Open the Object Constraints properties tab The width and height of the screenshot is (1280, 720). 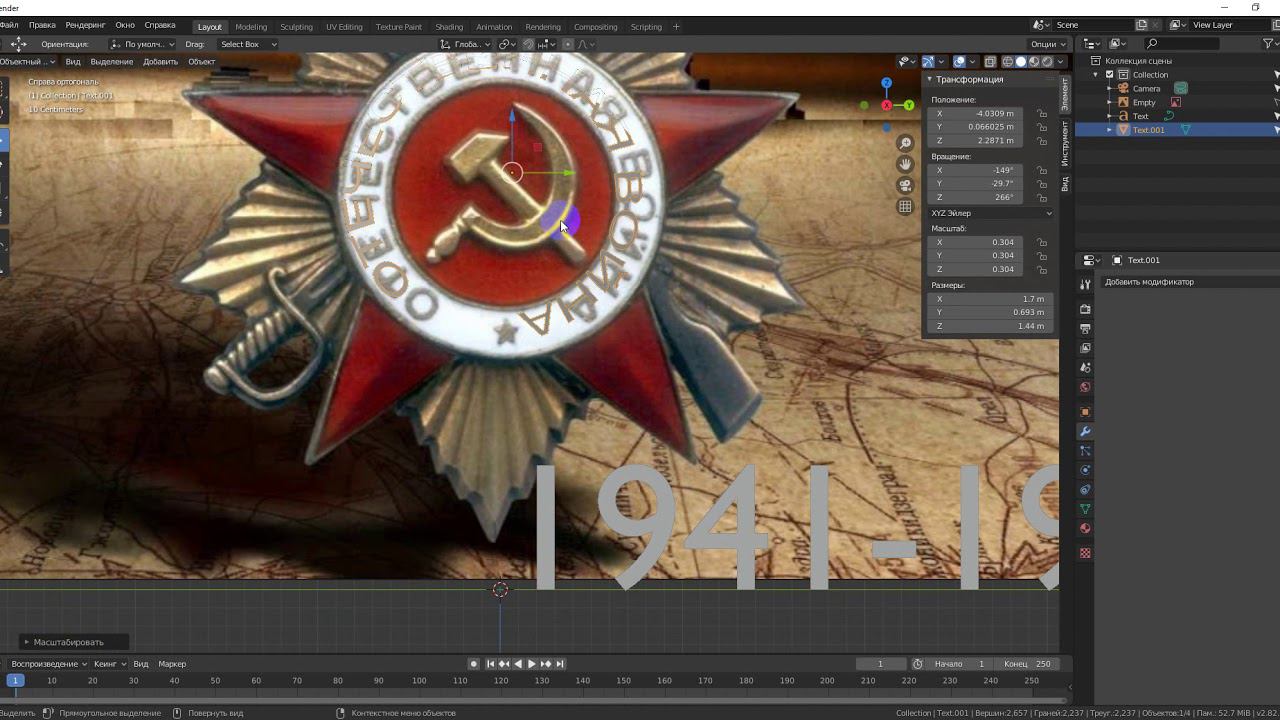tap(1085, 490)
